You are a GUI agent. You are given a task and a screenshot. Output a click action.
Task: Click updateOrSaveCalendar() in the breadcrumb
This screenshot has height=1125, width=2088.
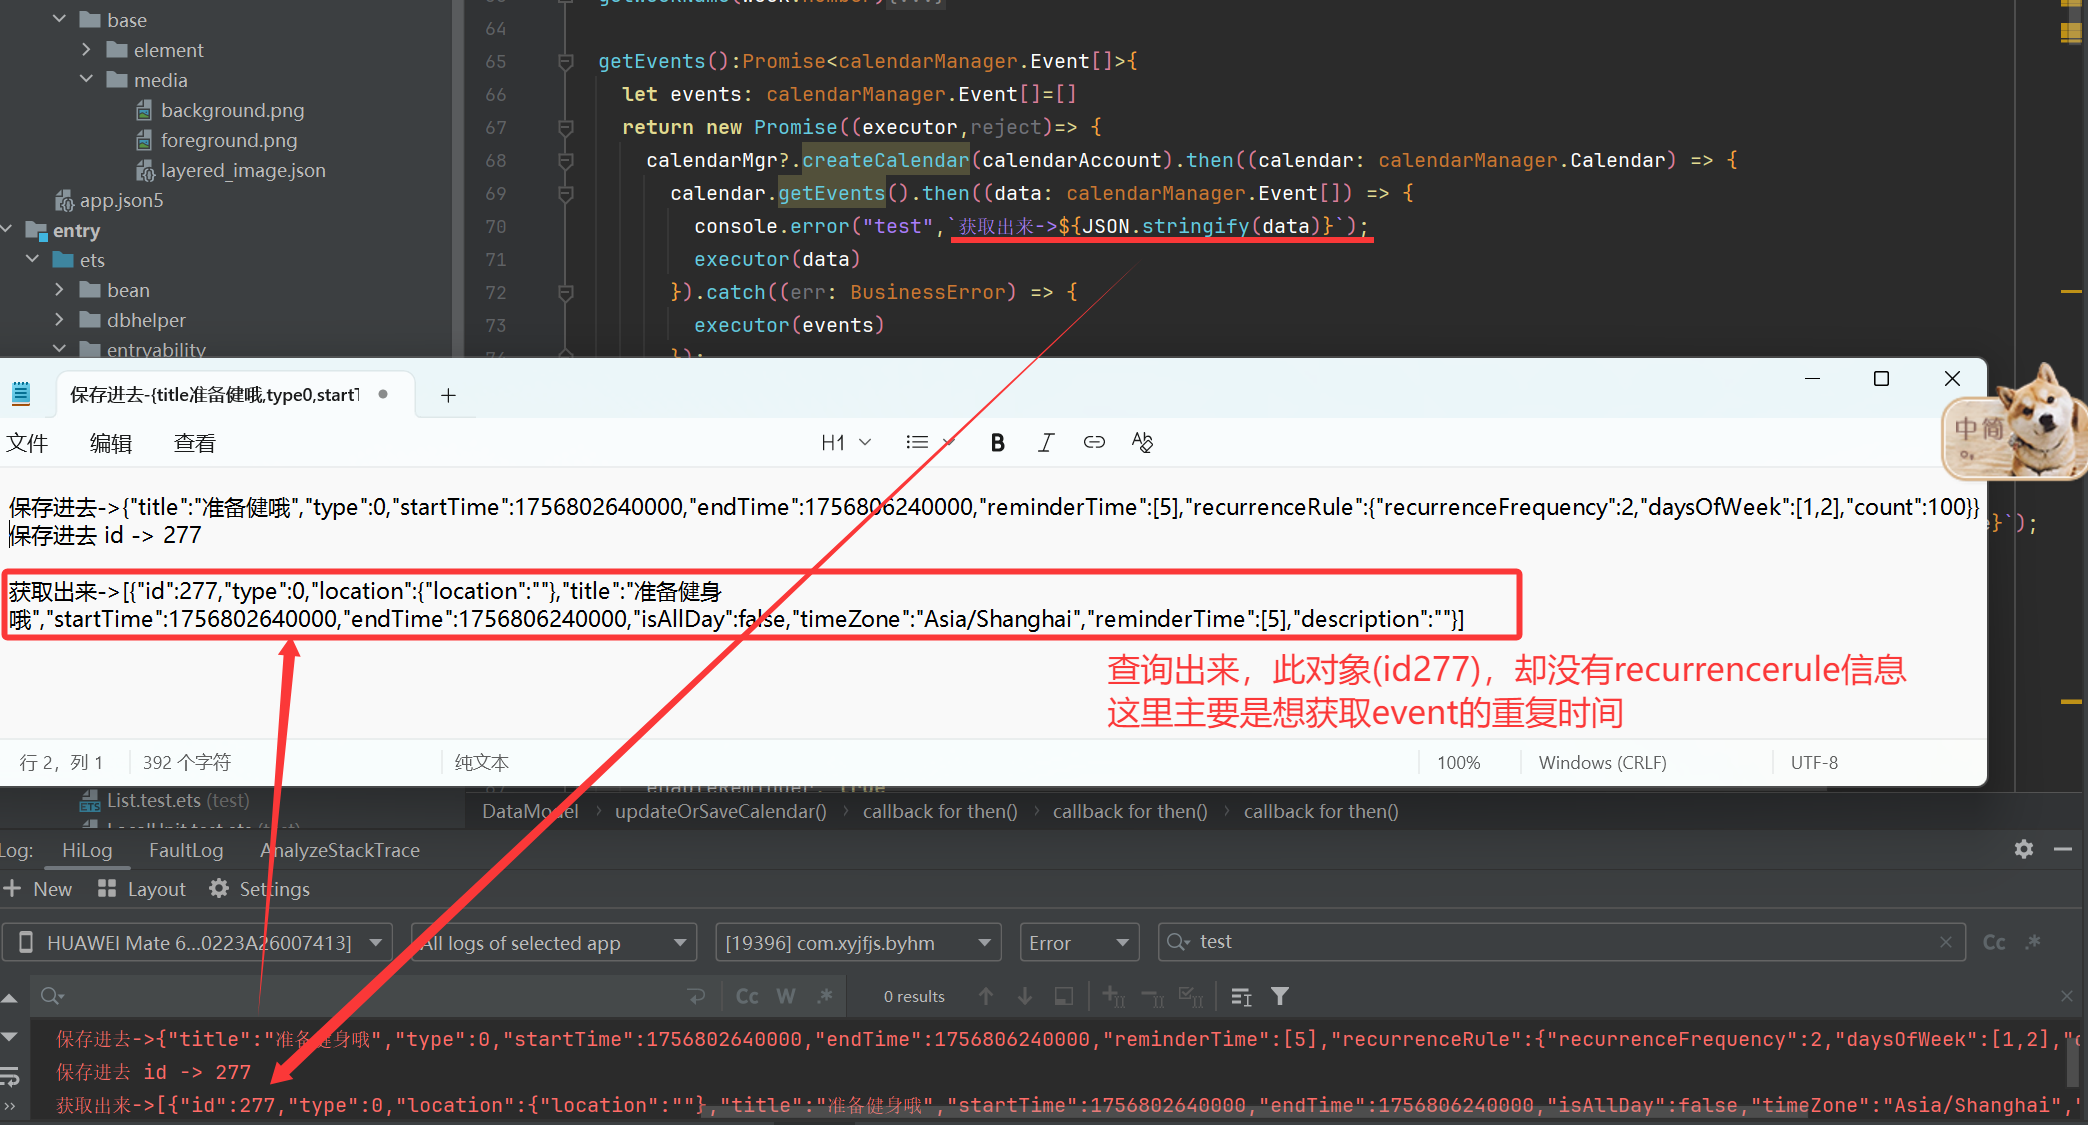[720, 811]
